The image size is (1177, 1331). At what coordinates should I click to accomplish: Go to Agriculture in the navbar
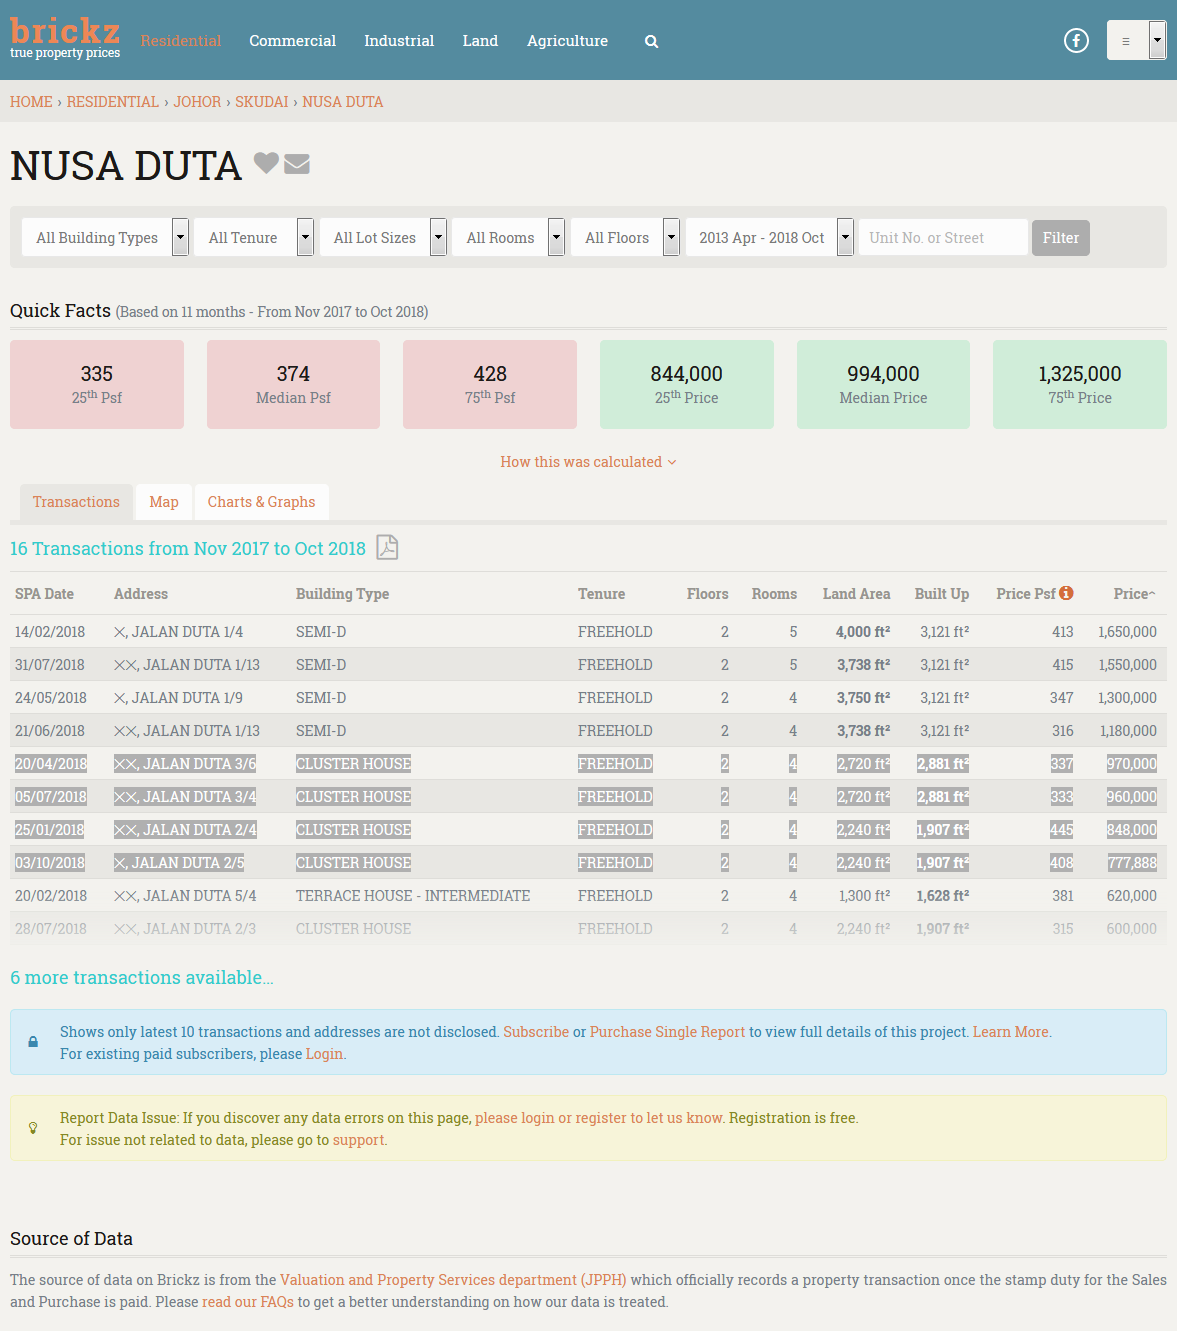point(567,41)
